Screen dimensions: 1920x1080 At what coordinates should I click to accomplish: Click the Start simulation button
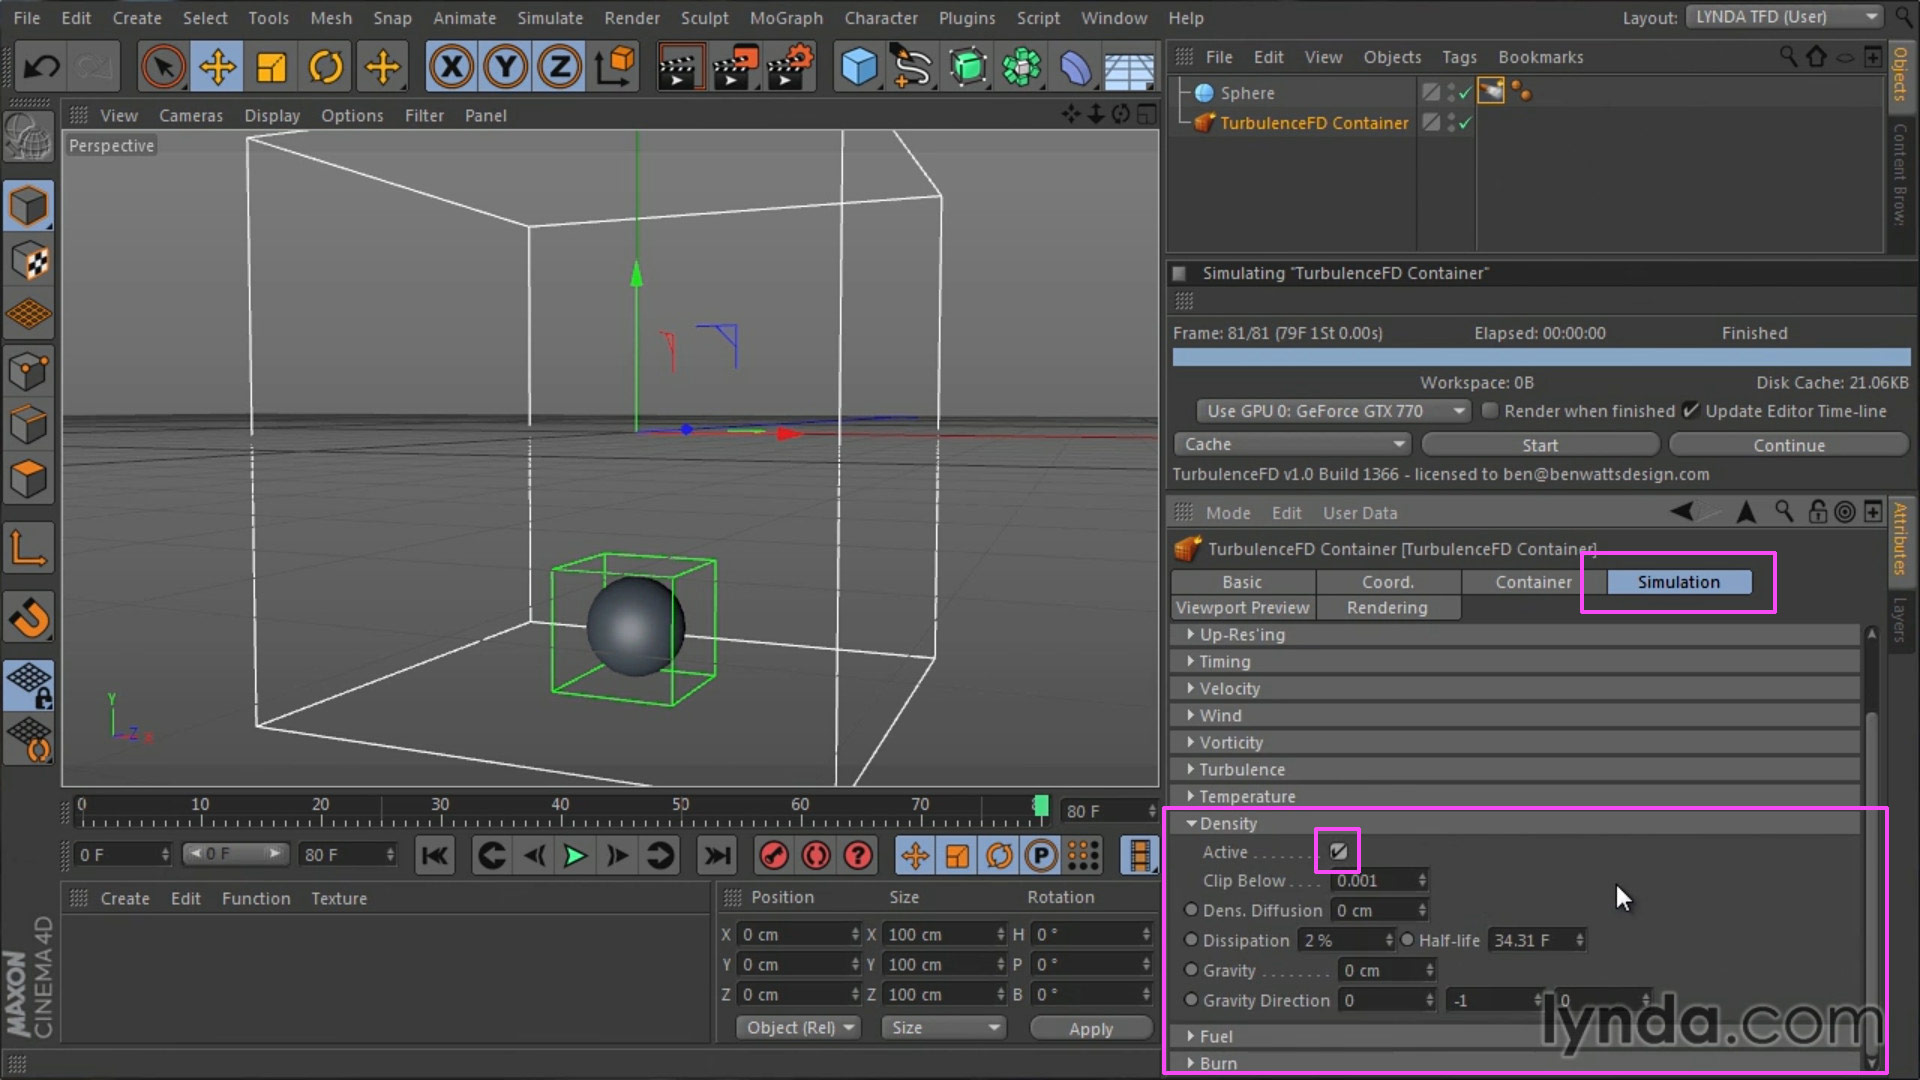tap(1540, 445)
